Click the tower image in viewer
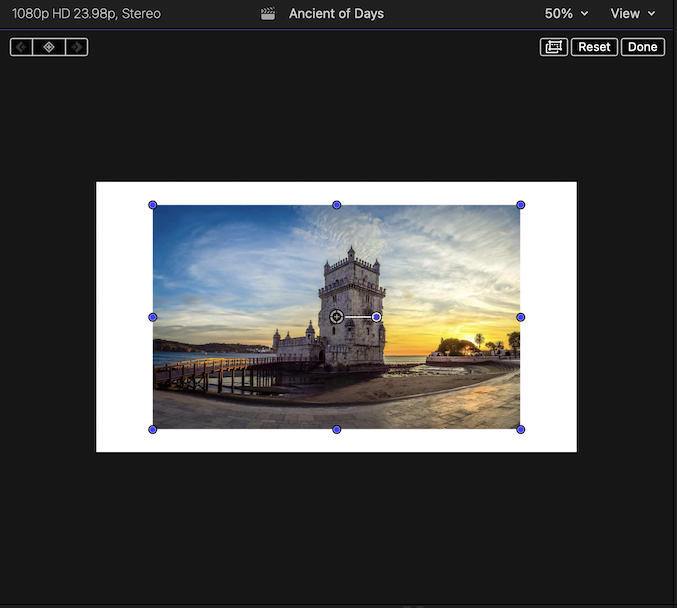The width and height of the screenshot is (677, 608). coord(337,317)
